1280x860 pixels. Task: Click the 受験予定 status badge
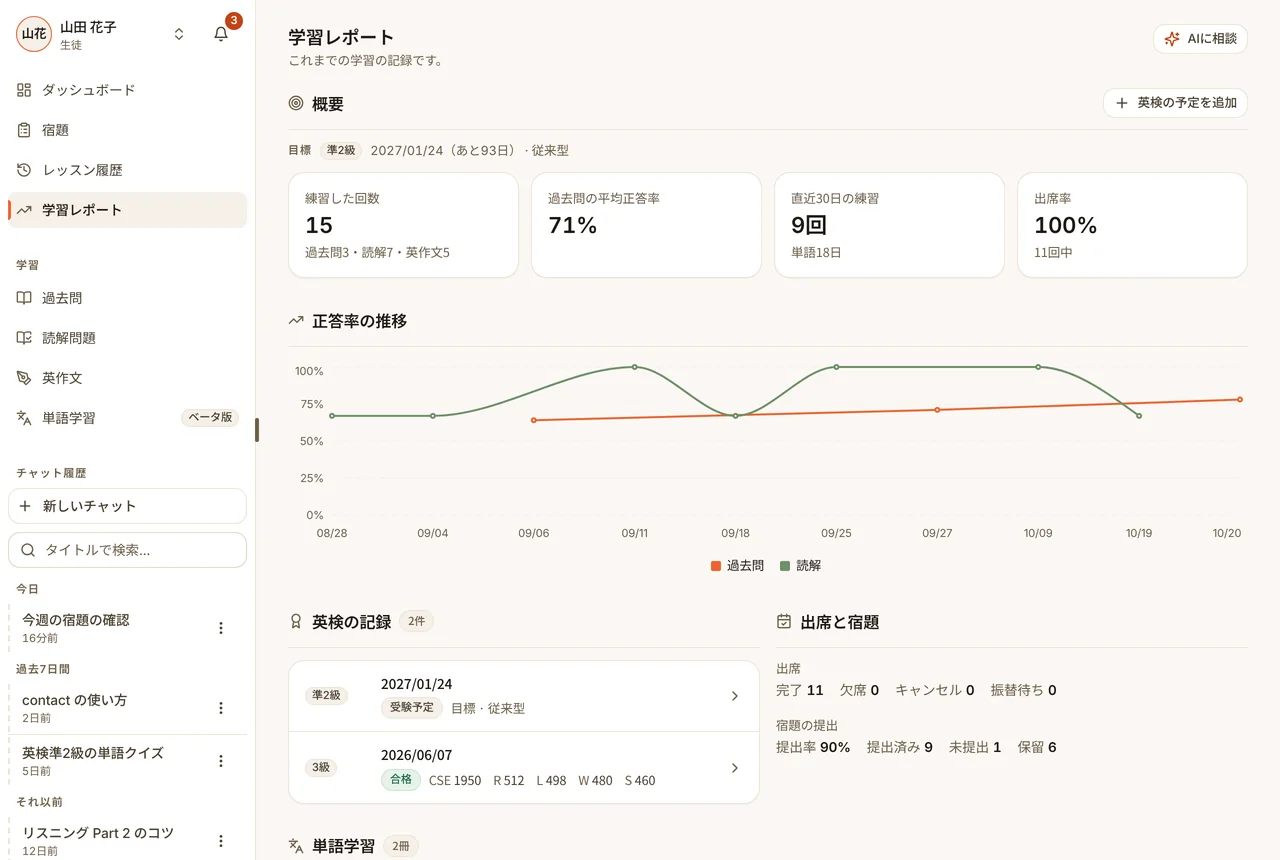coord(412,708)
